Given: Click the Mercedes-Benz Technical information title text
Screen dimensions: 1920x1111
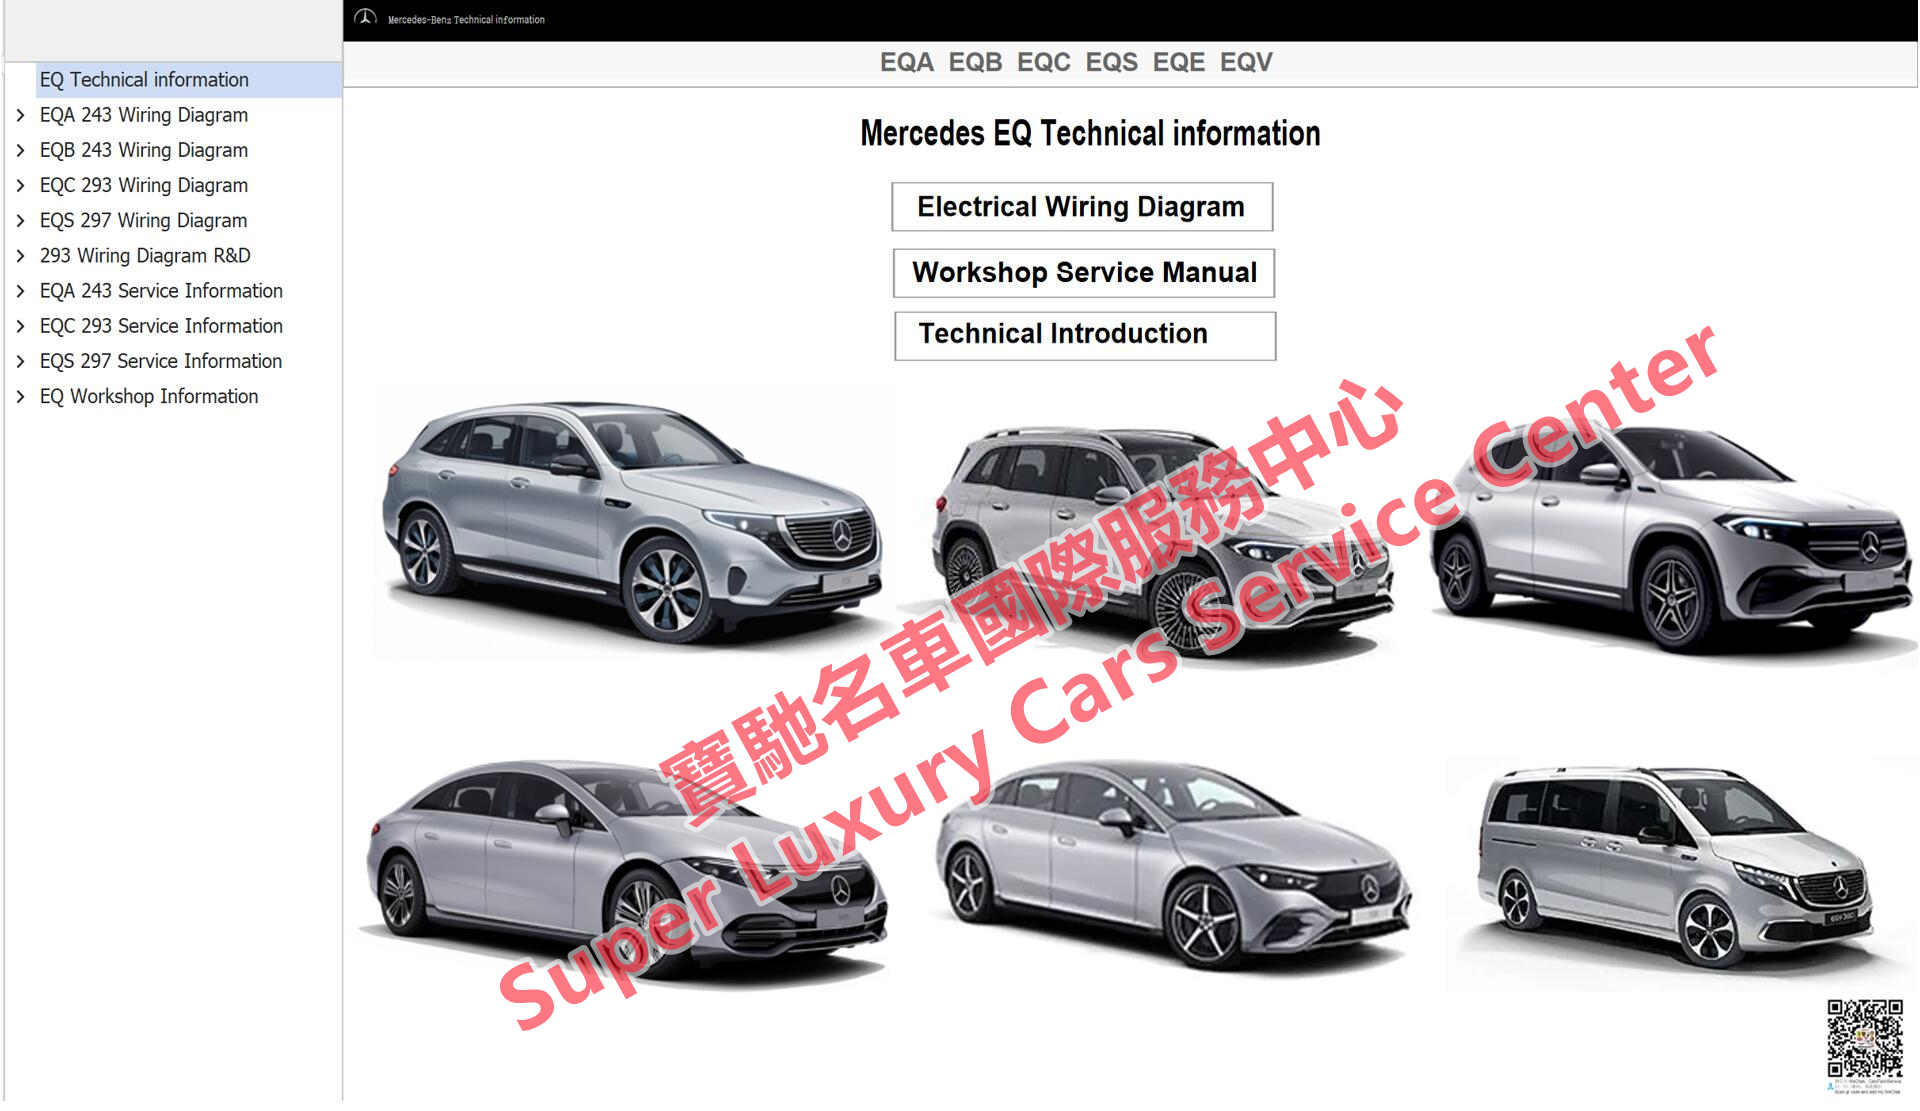Looking at the screenshot, I should (x=466, y=19).
